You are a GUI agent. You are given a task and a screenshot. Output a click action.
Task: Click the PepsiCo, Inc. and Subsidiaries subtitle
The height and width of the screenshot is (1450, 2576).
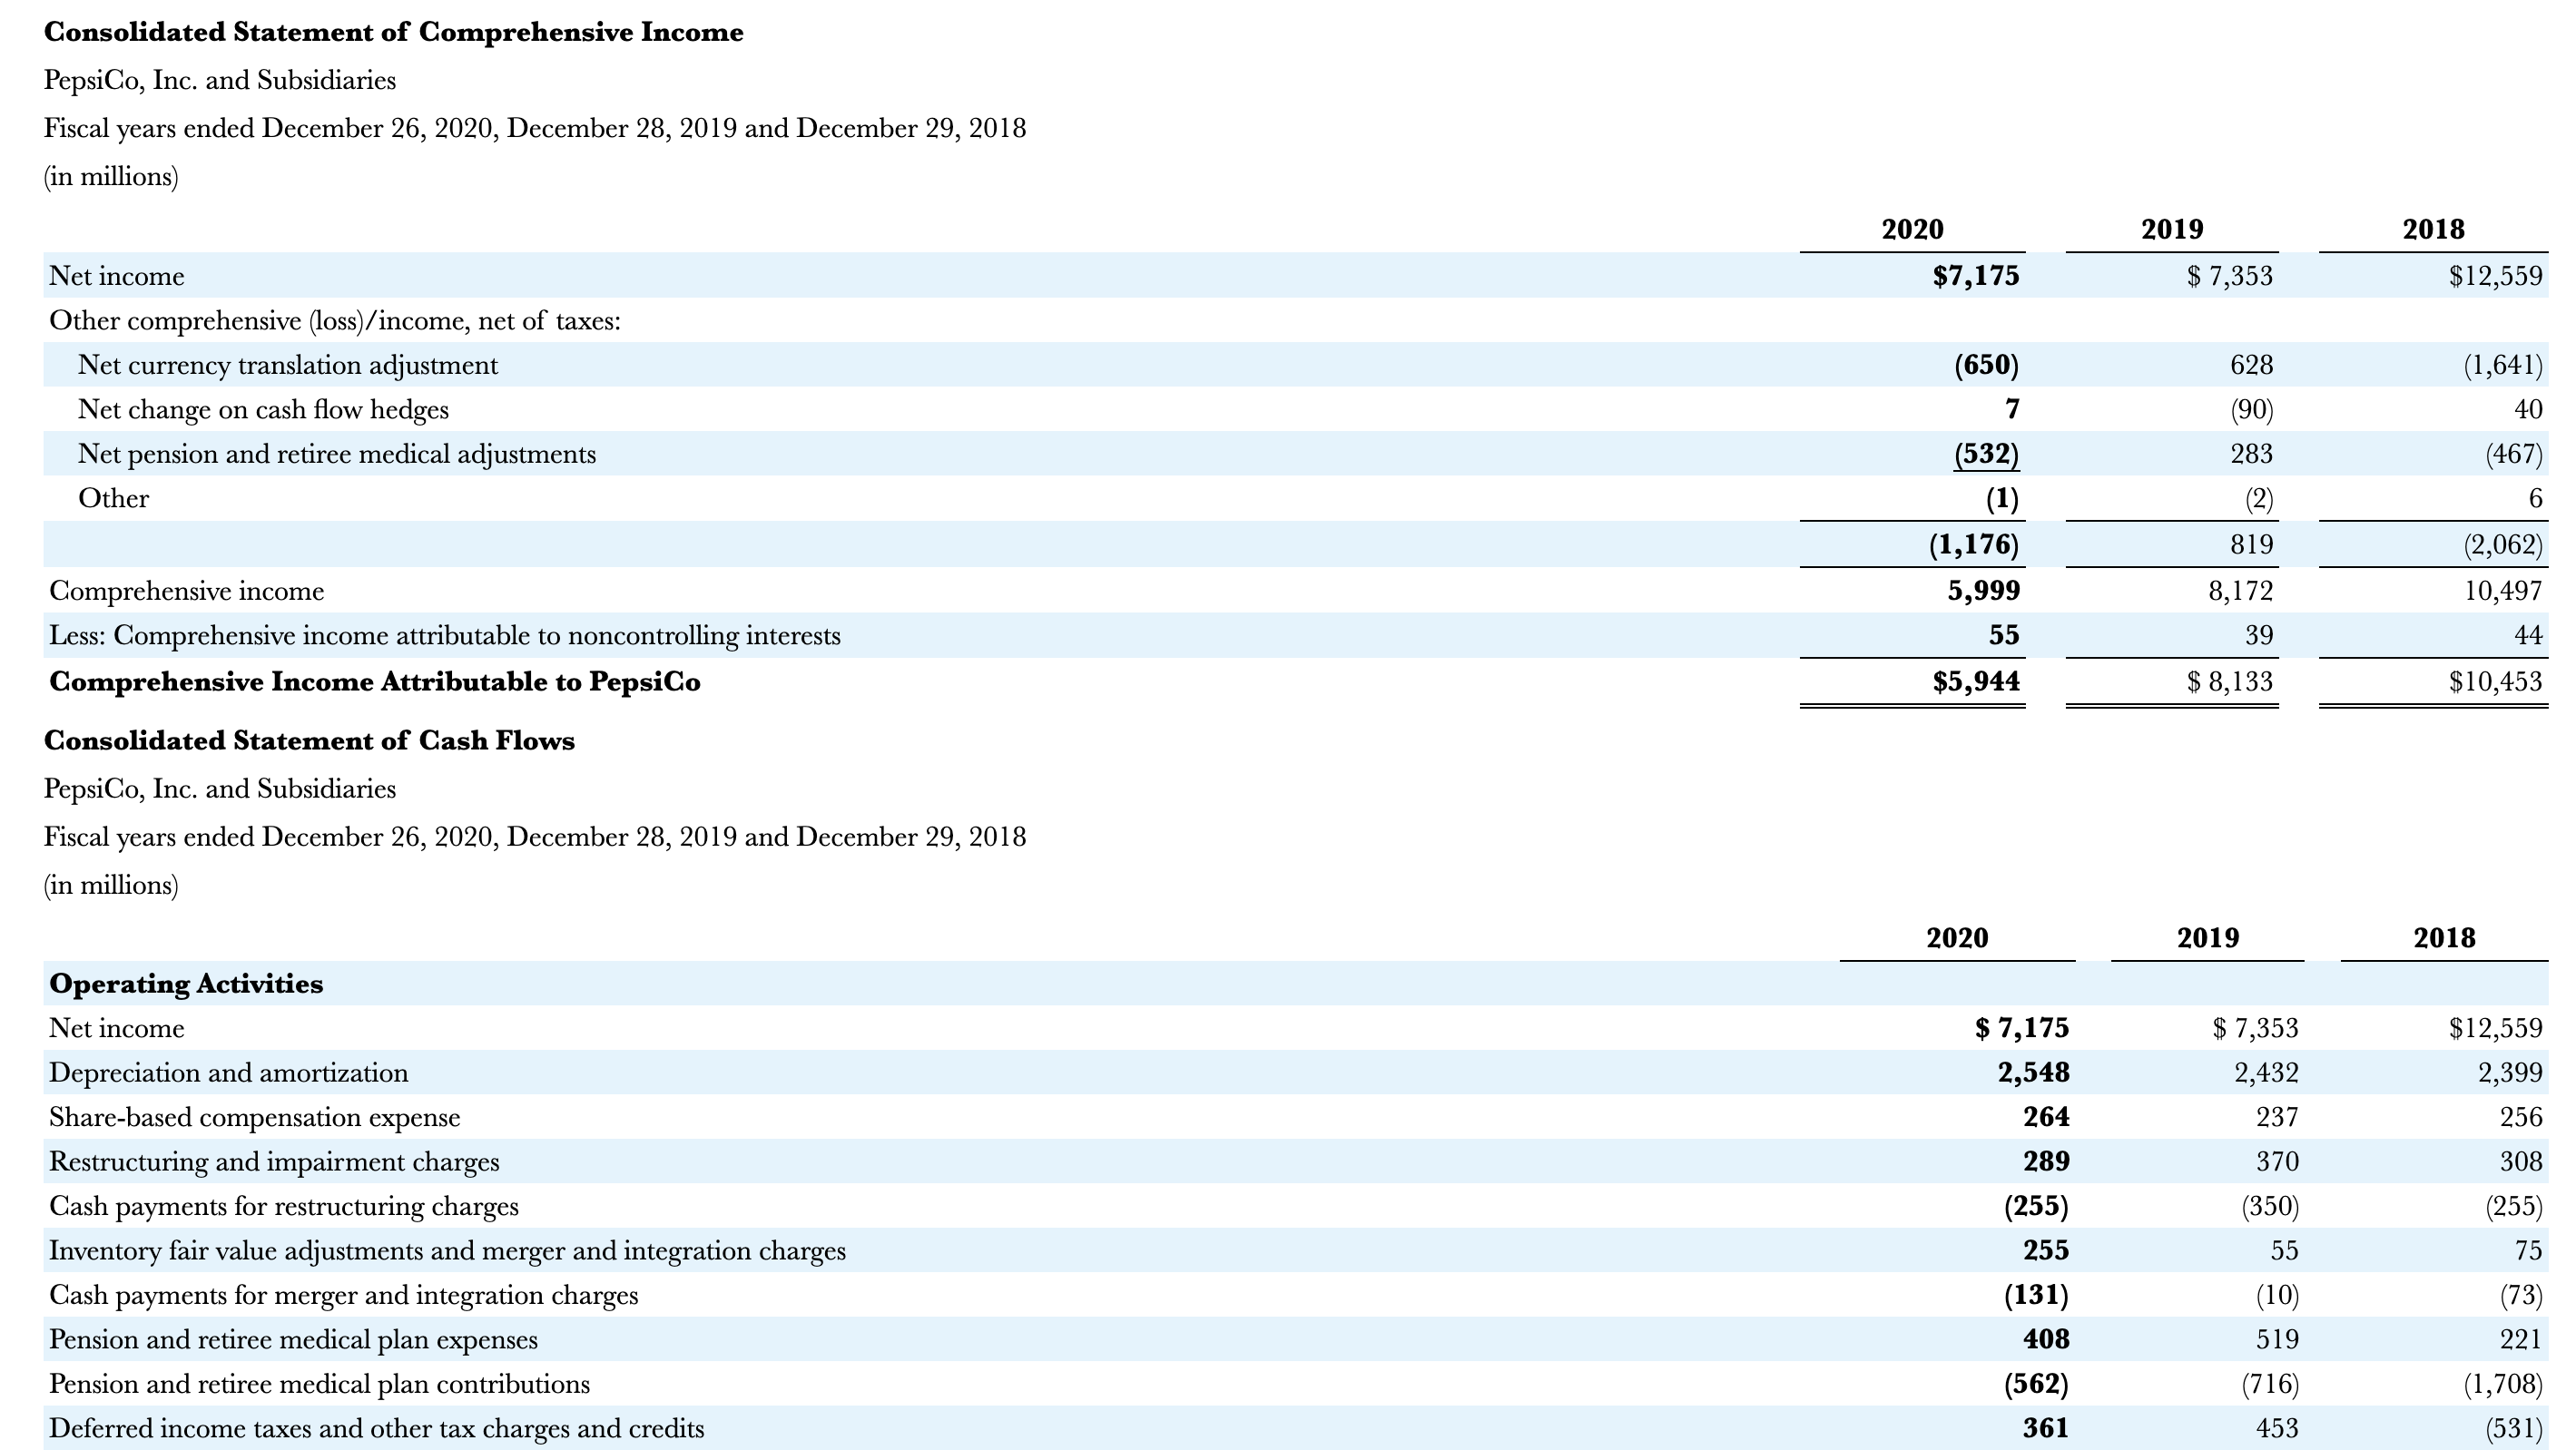click(219, 79)
